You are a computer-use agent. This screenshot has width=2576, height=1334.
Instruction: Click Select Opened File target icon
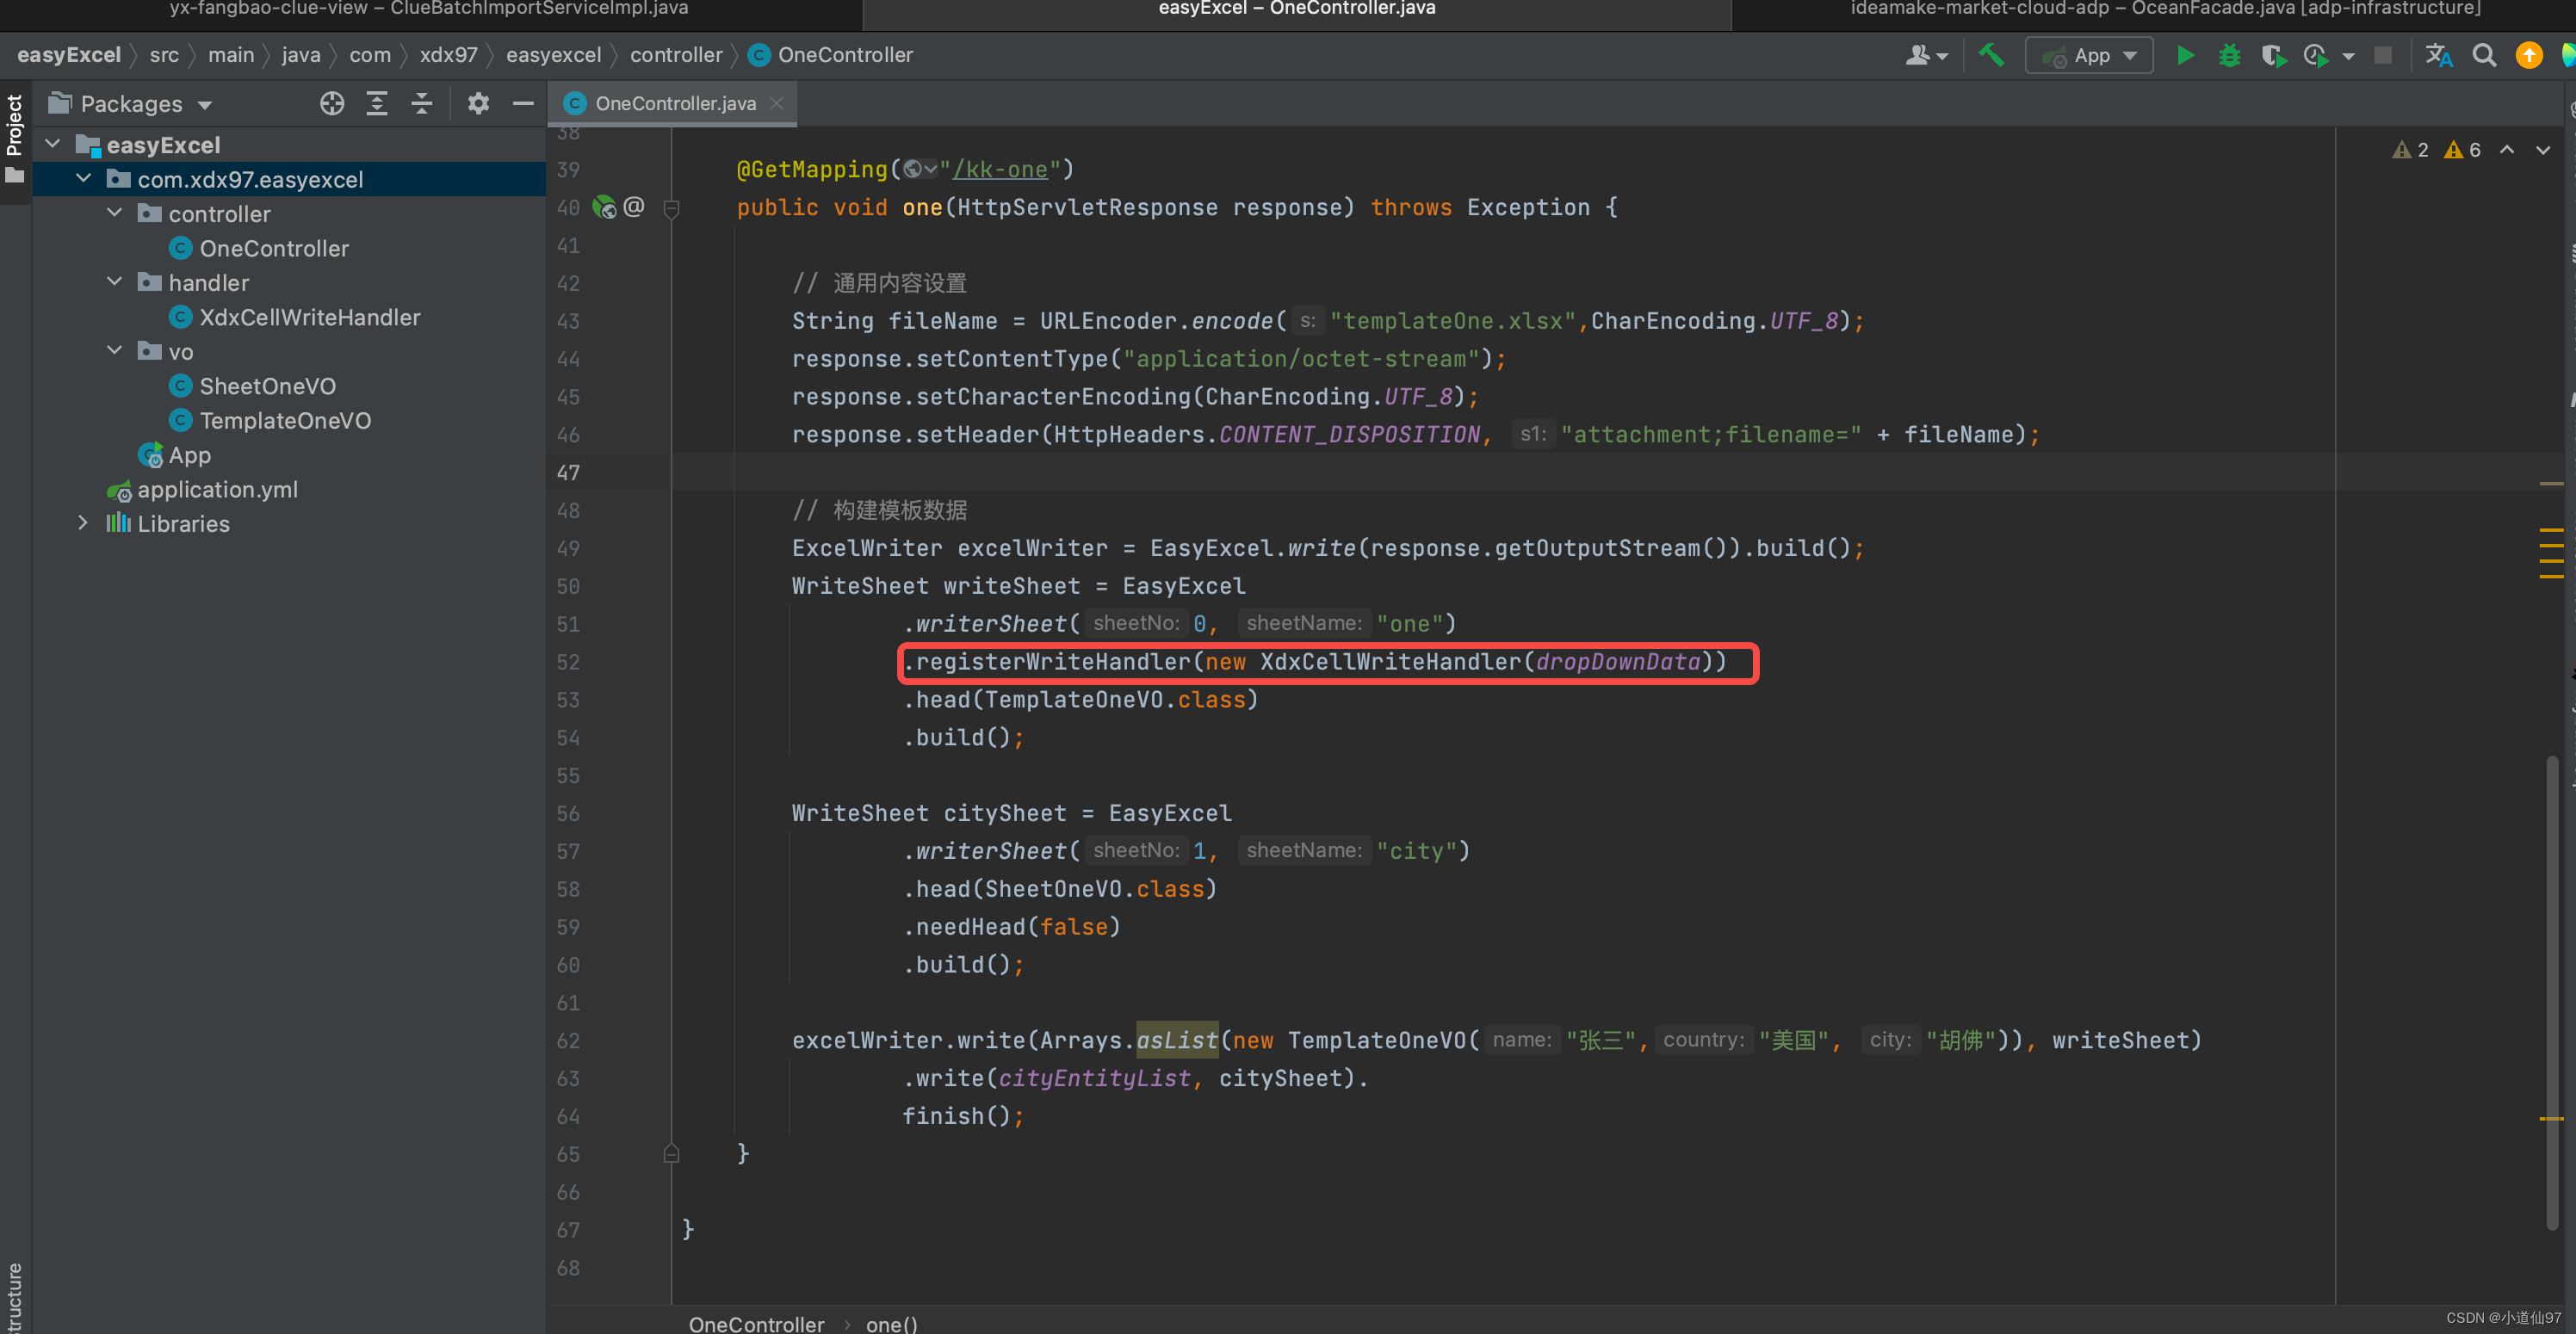pyautogui.click(x=332, y=103)
